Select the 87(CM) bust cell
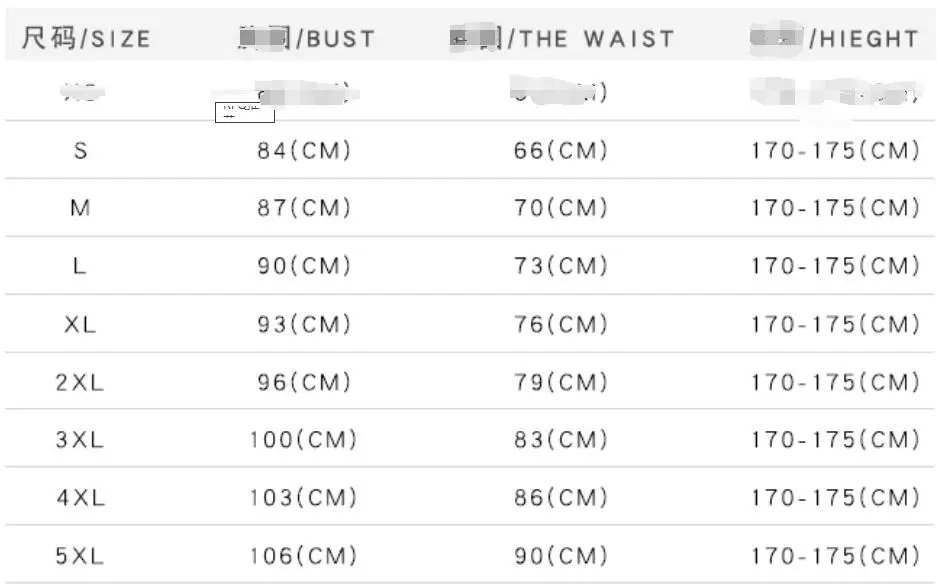The width and height of the screenshot is (937, 584). pyautogui.click(x=304, y=208)
